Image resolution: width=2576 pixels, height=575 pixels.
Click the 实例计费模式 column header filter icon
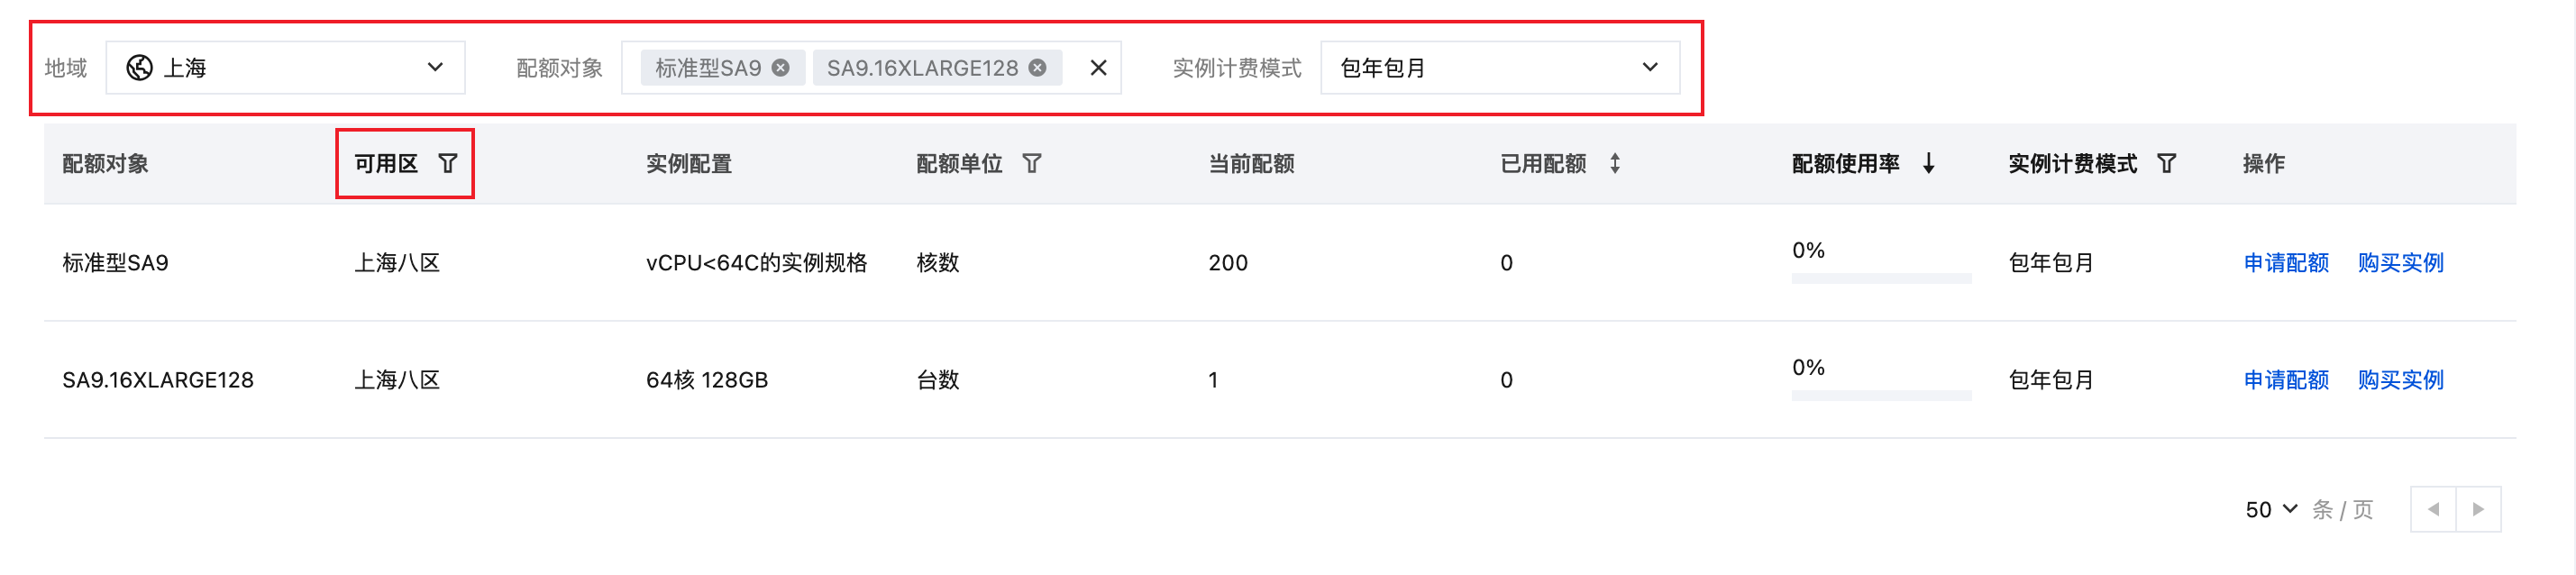tap(2166, 163)
